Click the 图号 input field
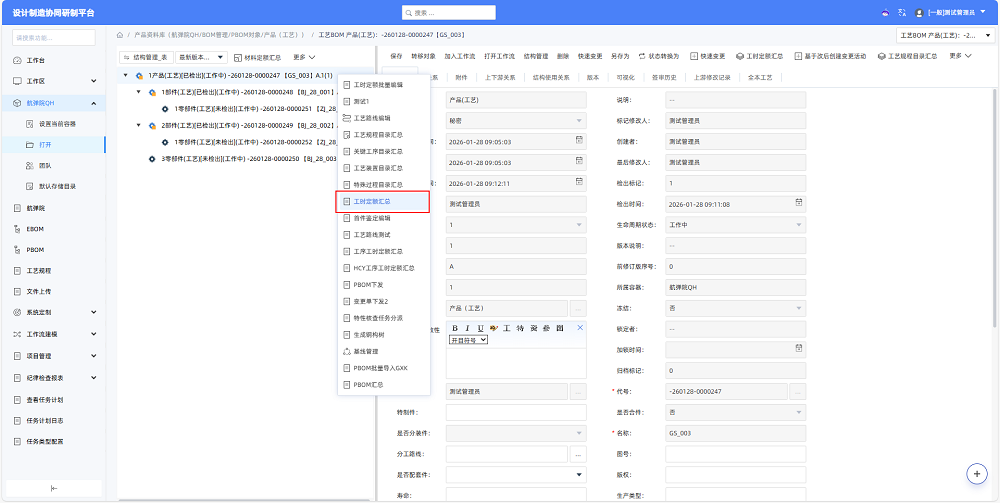The height and width of the screenshot is (503, 1000). pos(735,454)
